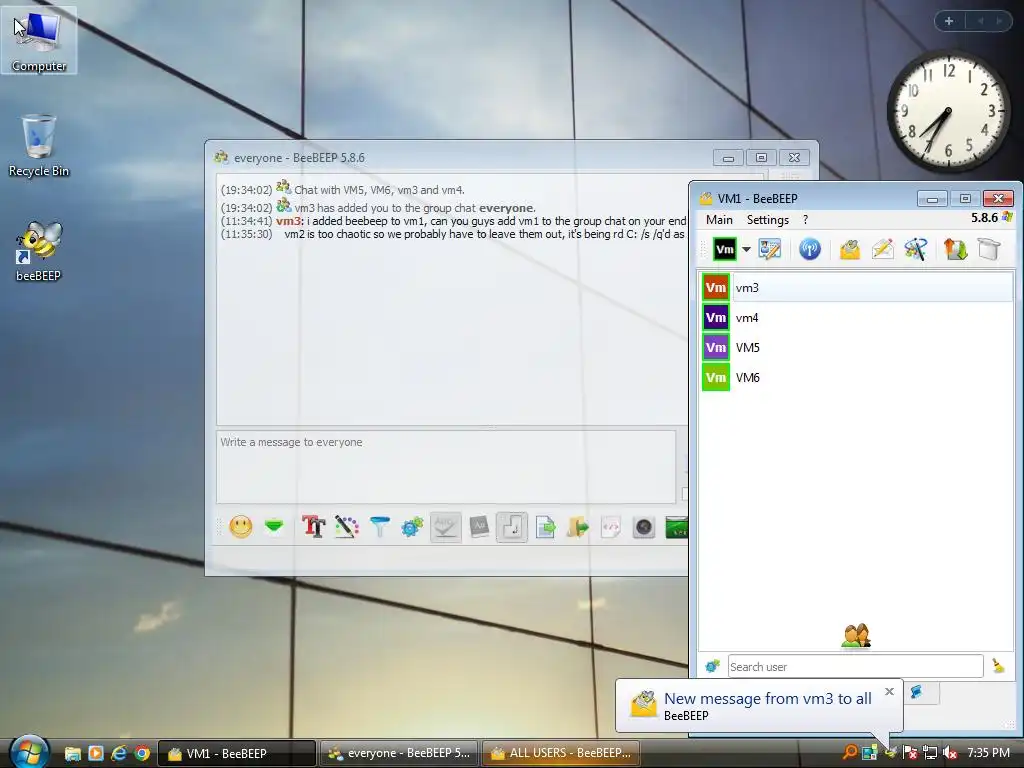Click the BeeBEEP bee tray icon

point(890,753)
